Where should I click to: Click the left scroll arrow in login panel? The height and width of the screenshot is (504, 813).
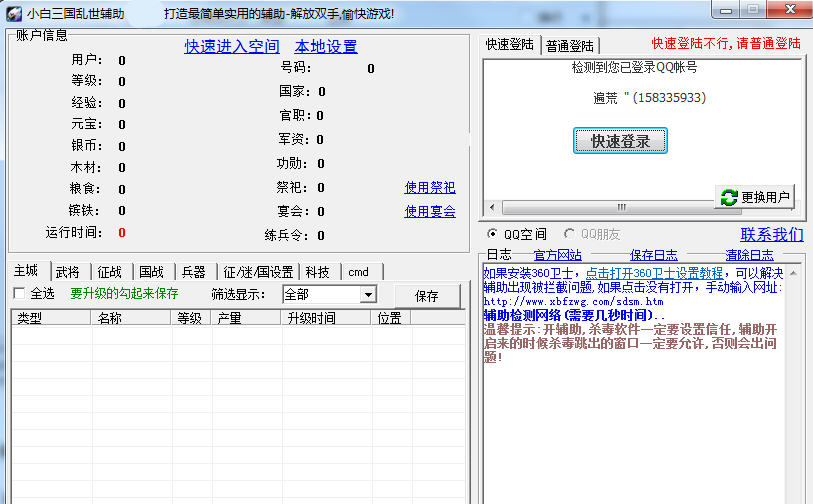point(492,207)
